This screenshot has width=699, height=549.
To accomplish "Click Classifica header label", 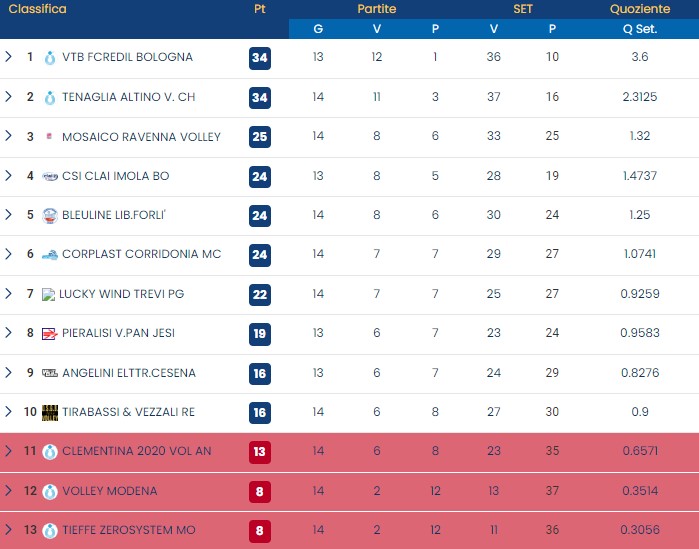I will (38, 9).
